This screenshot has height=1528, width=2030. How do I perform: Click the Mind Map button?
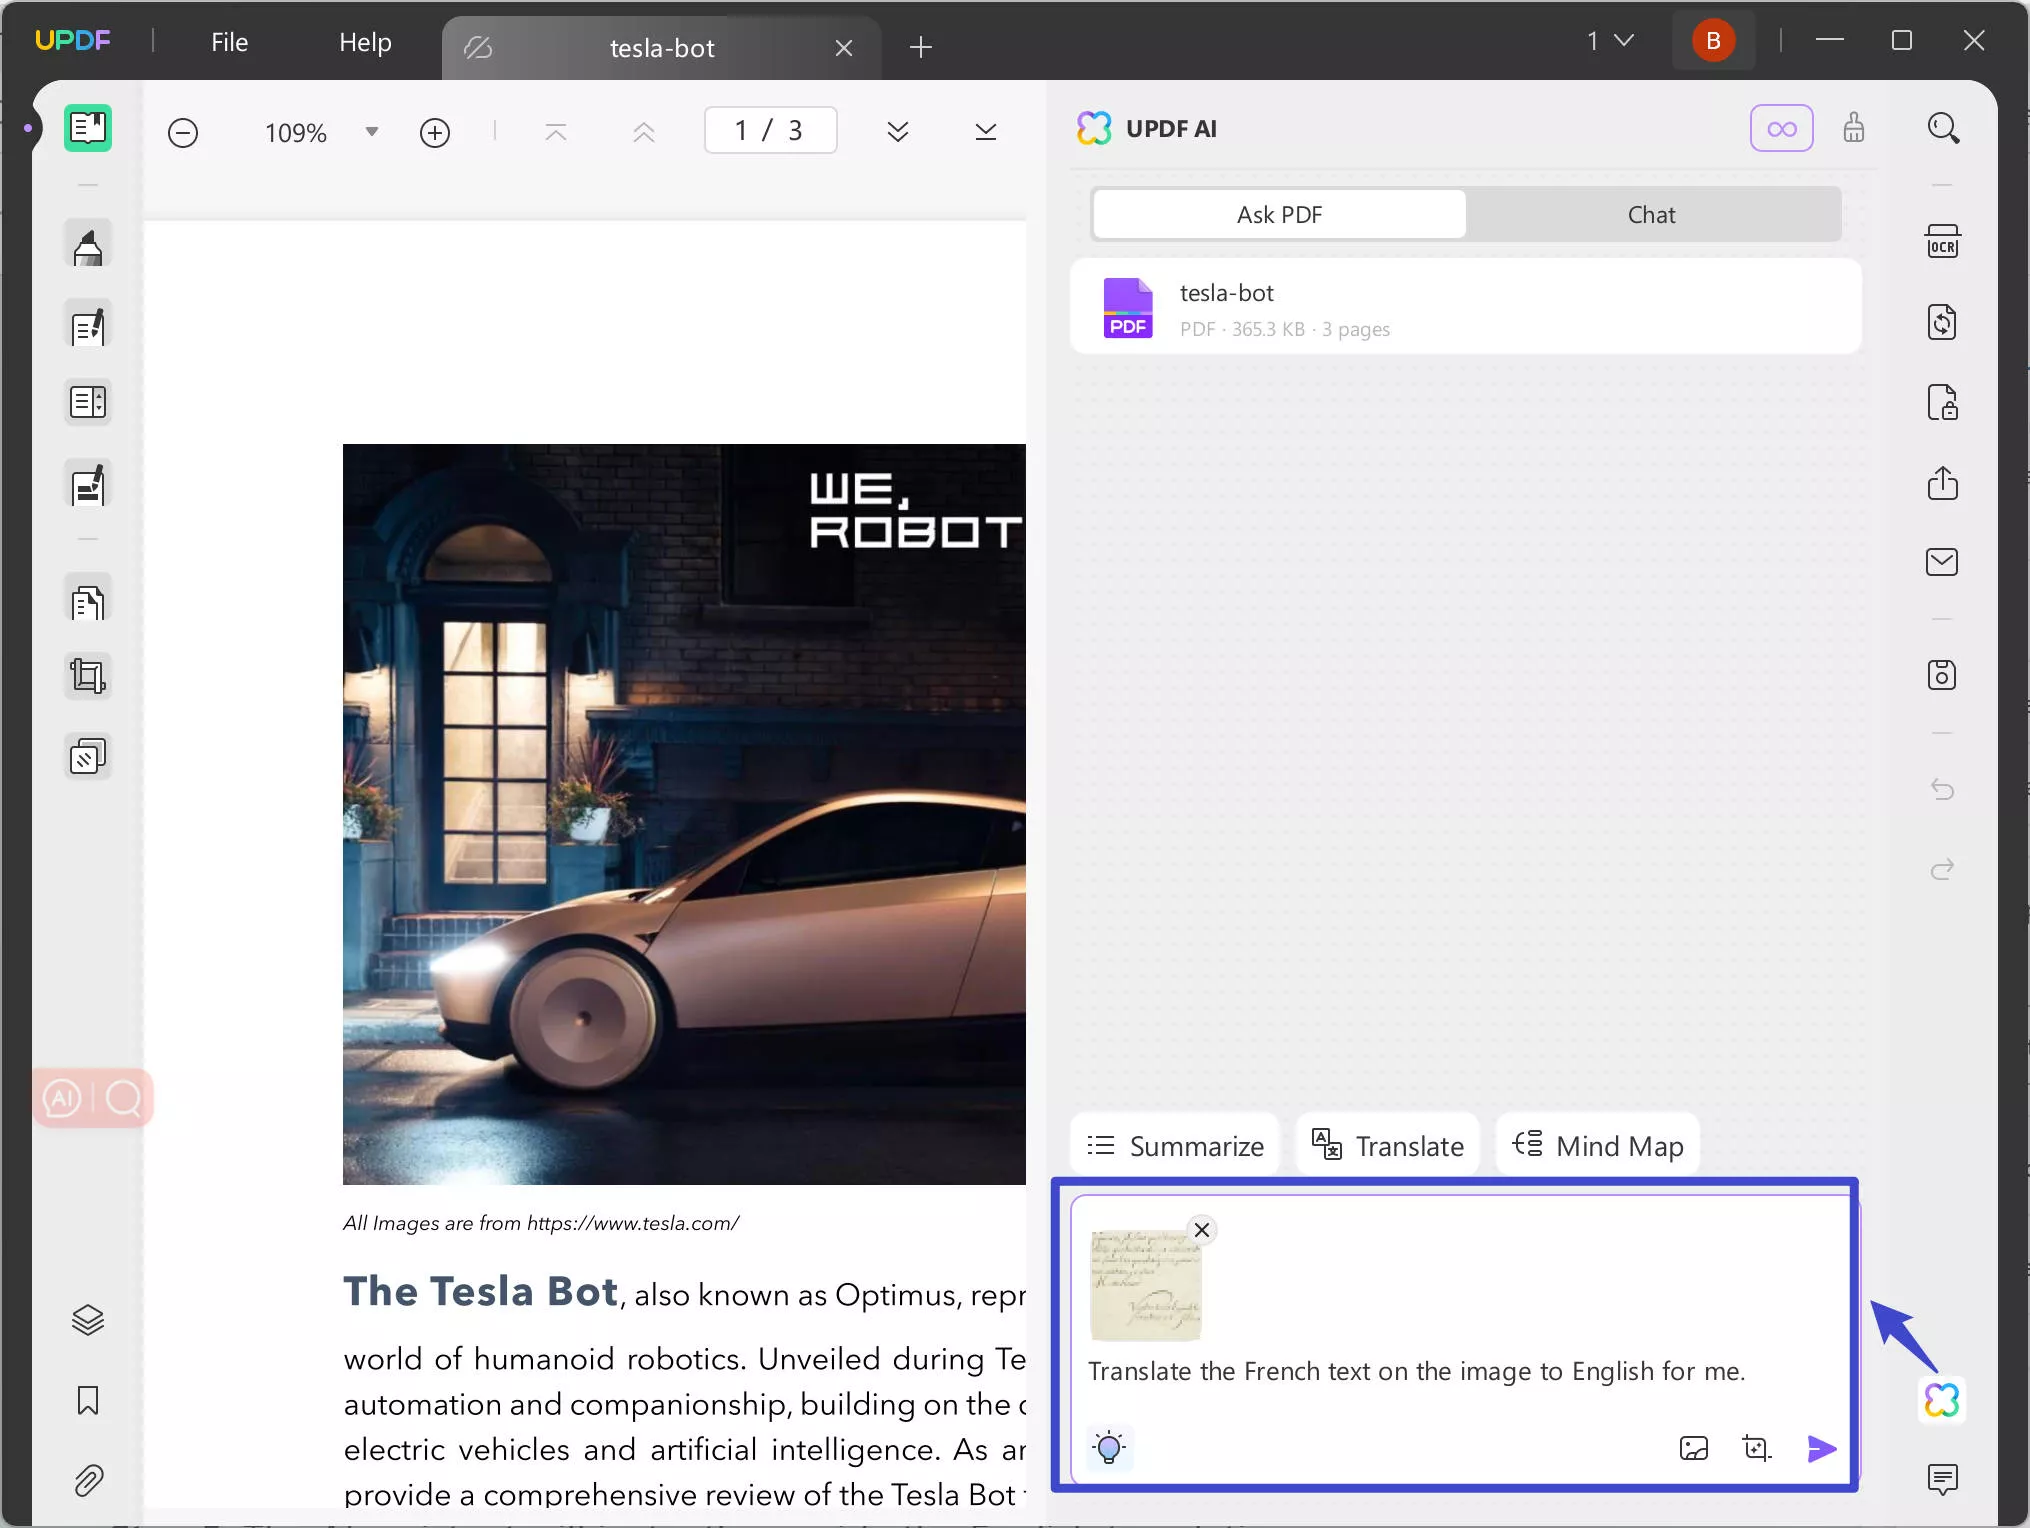coord(1597,1146)
